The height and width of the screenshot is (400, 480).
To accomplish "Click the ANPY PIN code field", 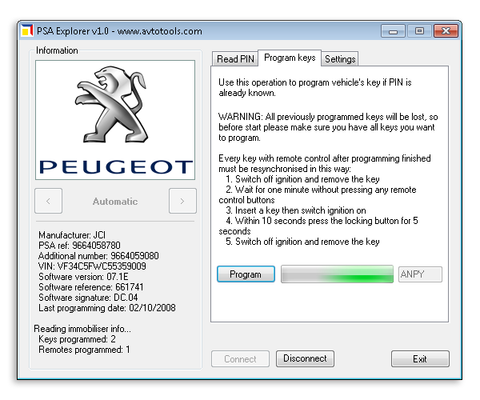I will click(x=420, y=274).
